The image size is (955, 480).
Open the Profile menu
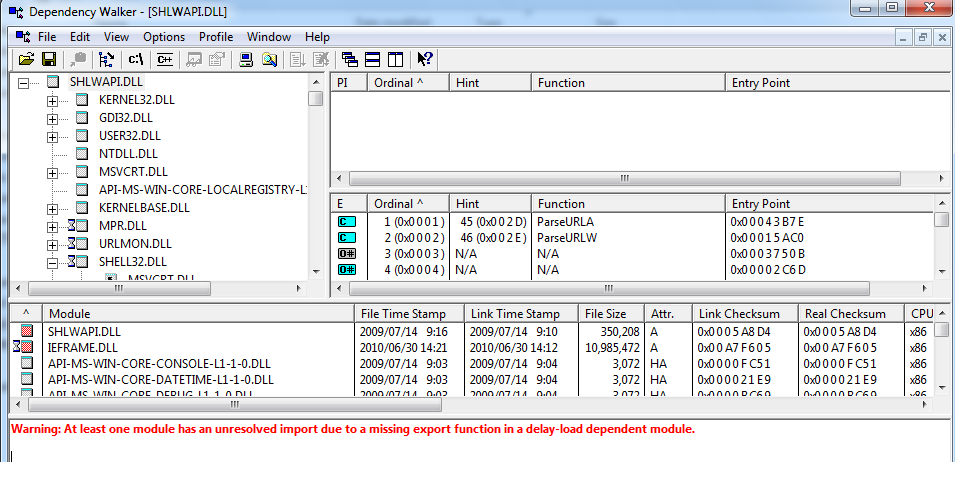[x=215, y=37]
